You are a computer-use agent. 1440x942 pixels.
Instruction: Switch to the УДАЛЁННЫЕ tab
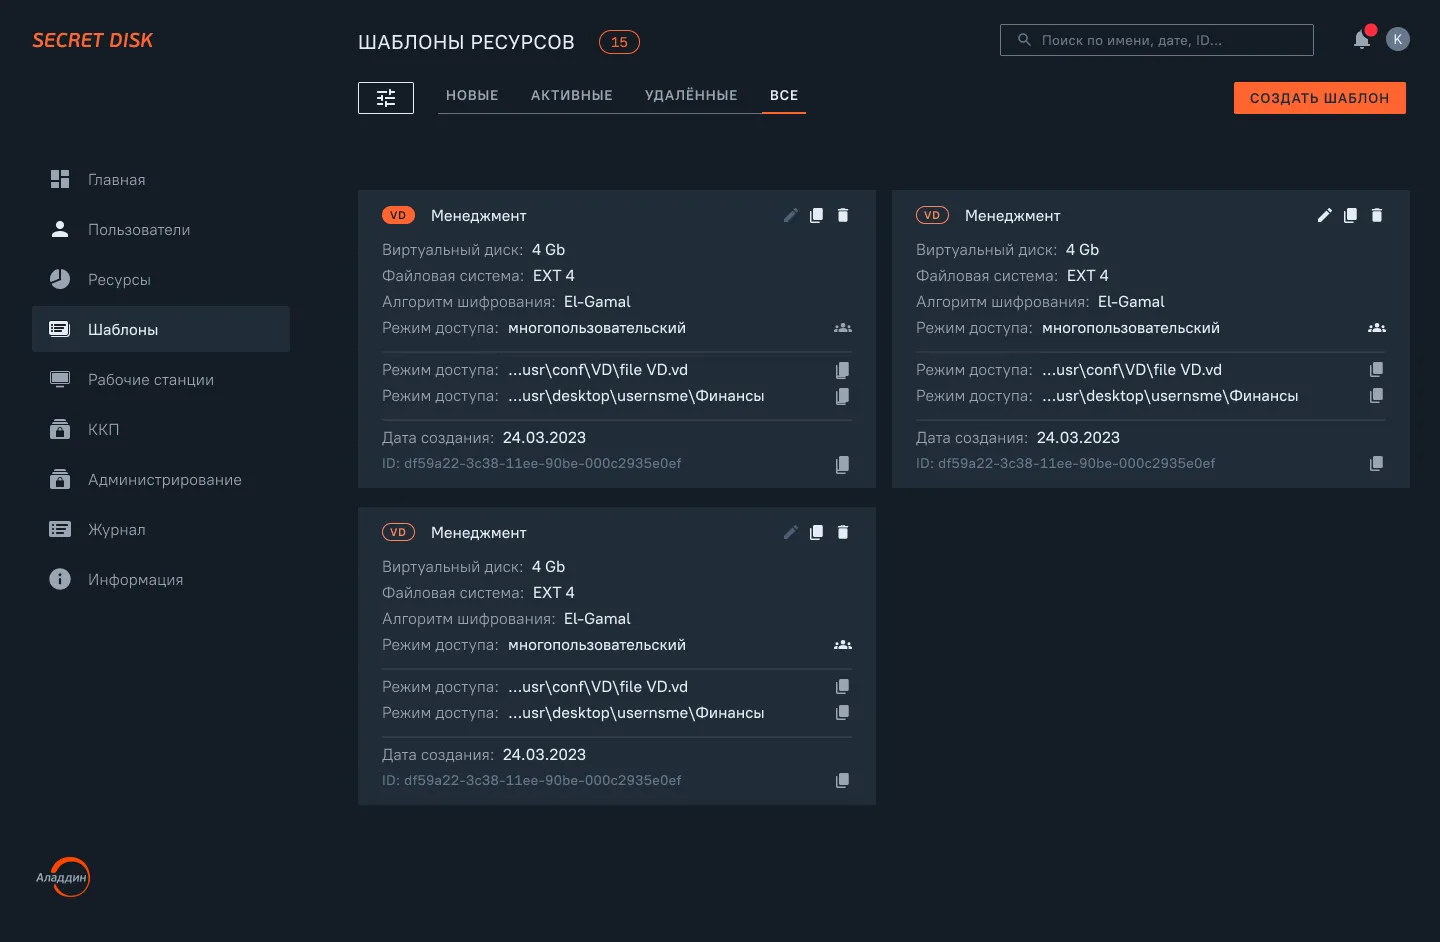[x=691, y=95]
